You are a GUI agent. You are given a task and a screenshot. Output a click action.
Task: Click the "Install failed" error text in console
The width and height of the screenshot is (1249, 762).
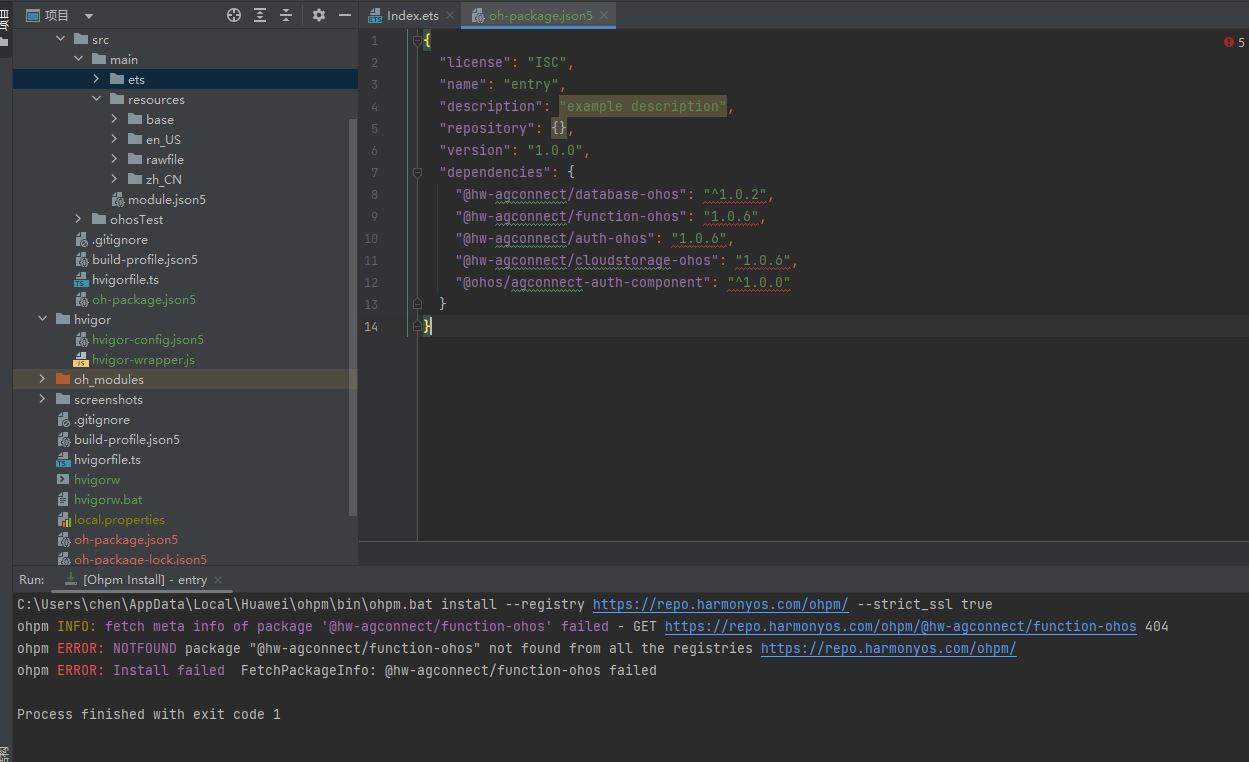click(x=169, y=670)
